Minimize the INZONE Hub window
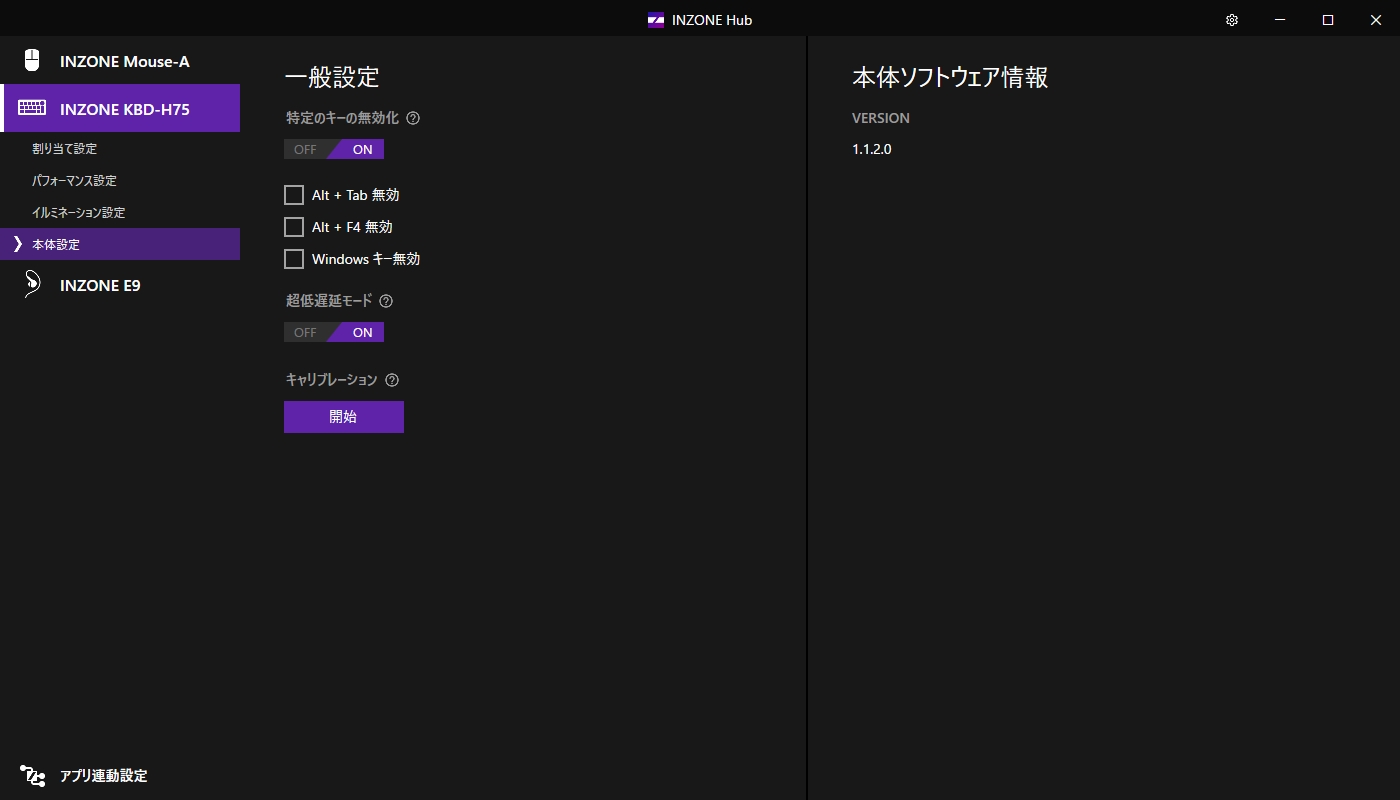This screenshot has width=1400, height=800. point(1280,20)
